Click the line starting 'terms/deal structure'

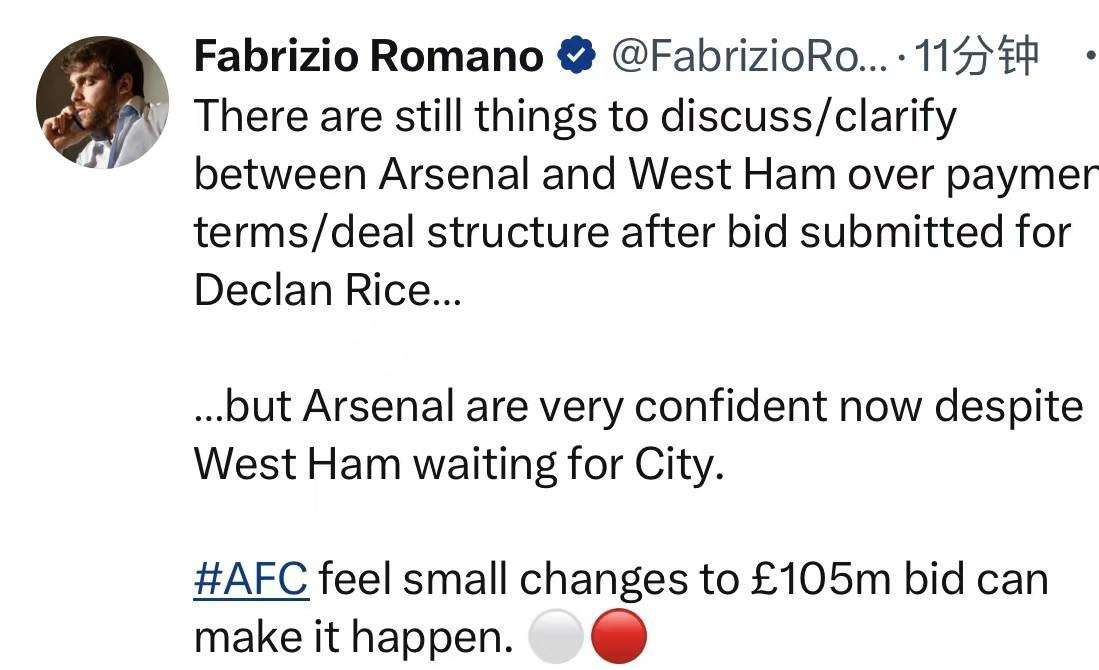pyautogui.click(x=632, y=232)
